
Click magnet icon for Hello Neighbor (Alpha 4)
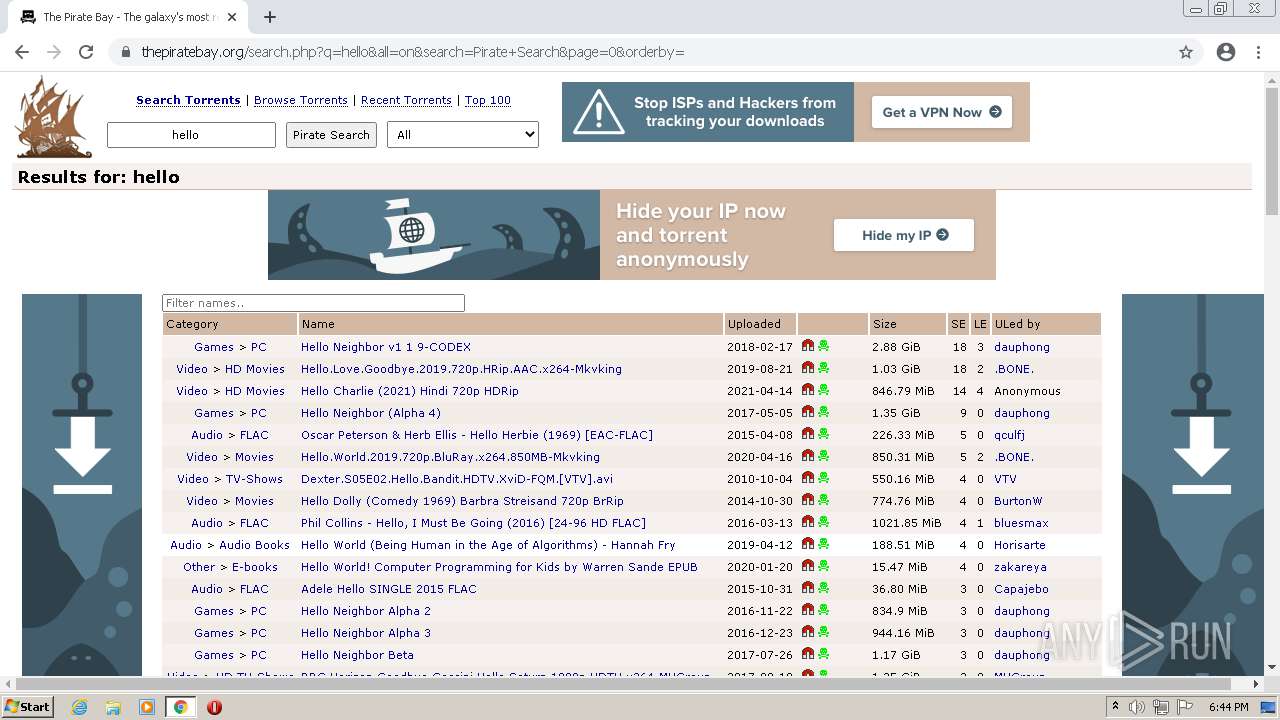pyautogui.click(x=808, y=412)
